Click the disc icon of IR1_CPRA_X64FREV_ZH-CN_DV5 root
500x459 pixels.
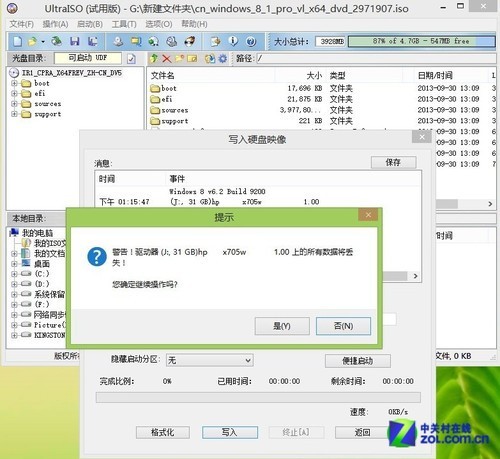tap(14, 73)
